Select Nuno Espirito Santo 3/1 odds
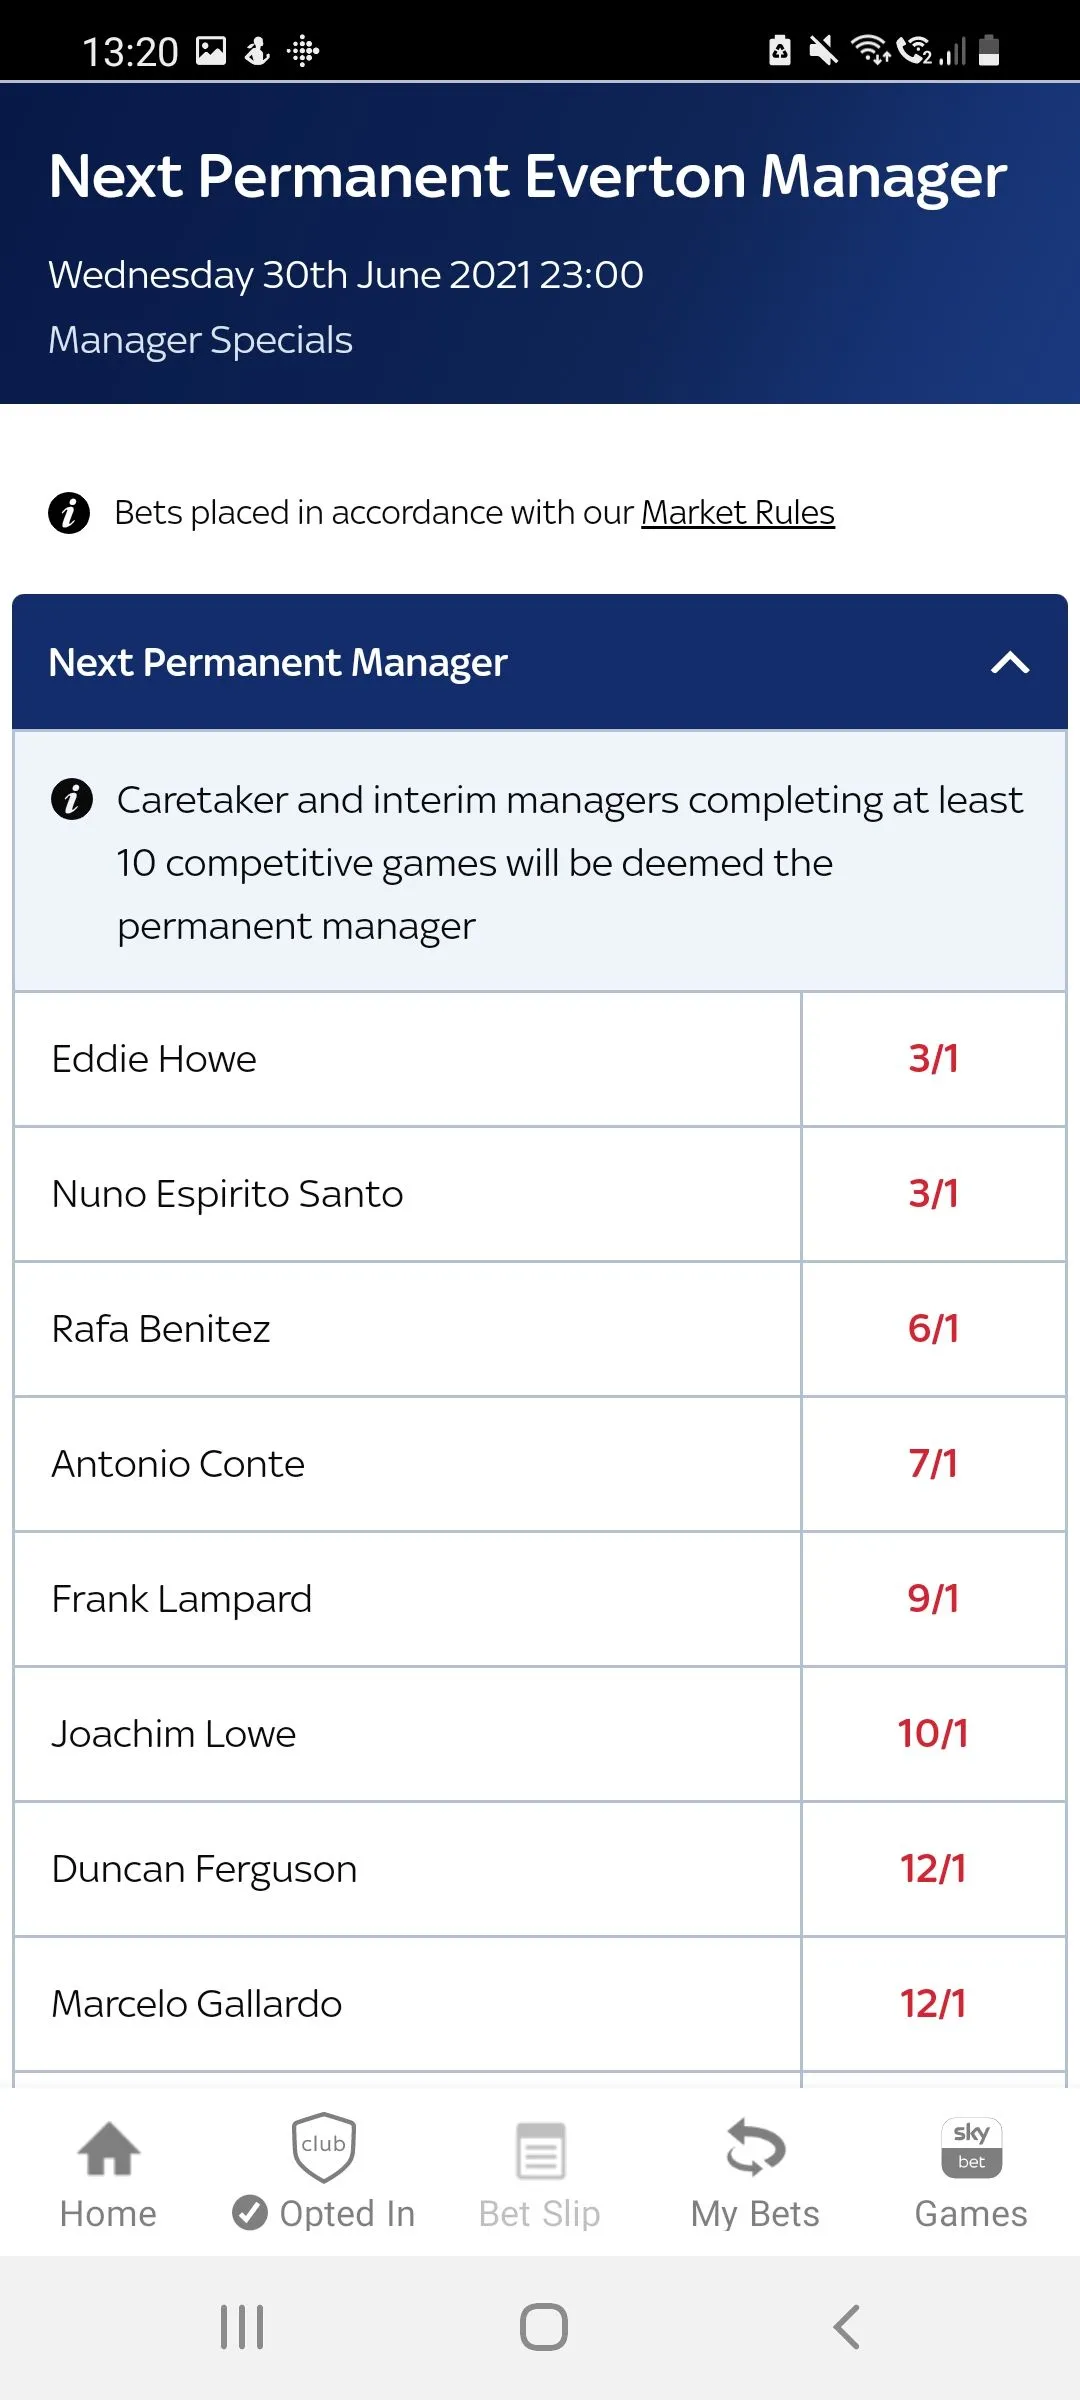Viewport: 1080px width, 2400px height. pos(933,1194)
